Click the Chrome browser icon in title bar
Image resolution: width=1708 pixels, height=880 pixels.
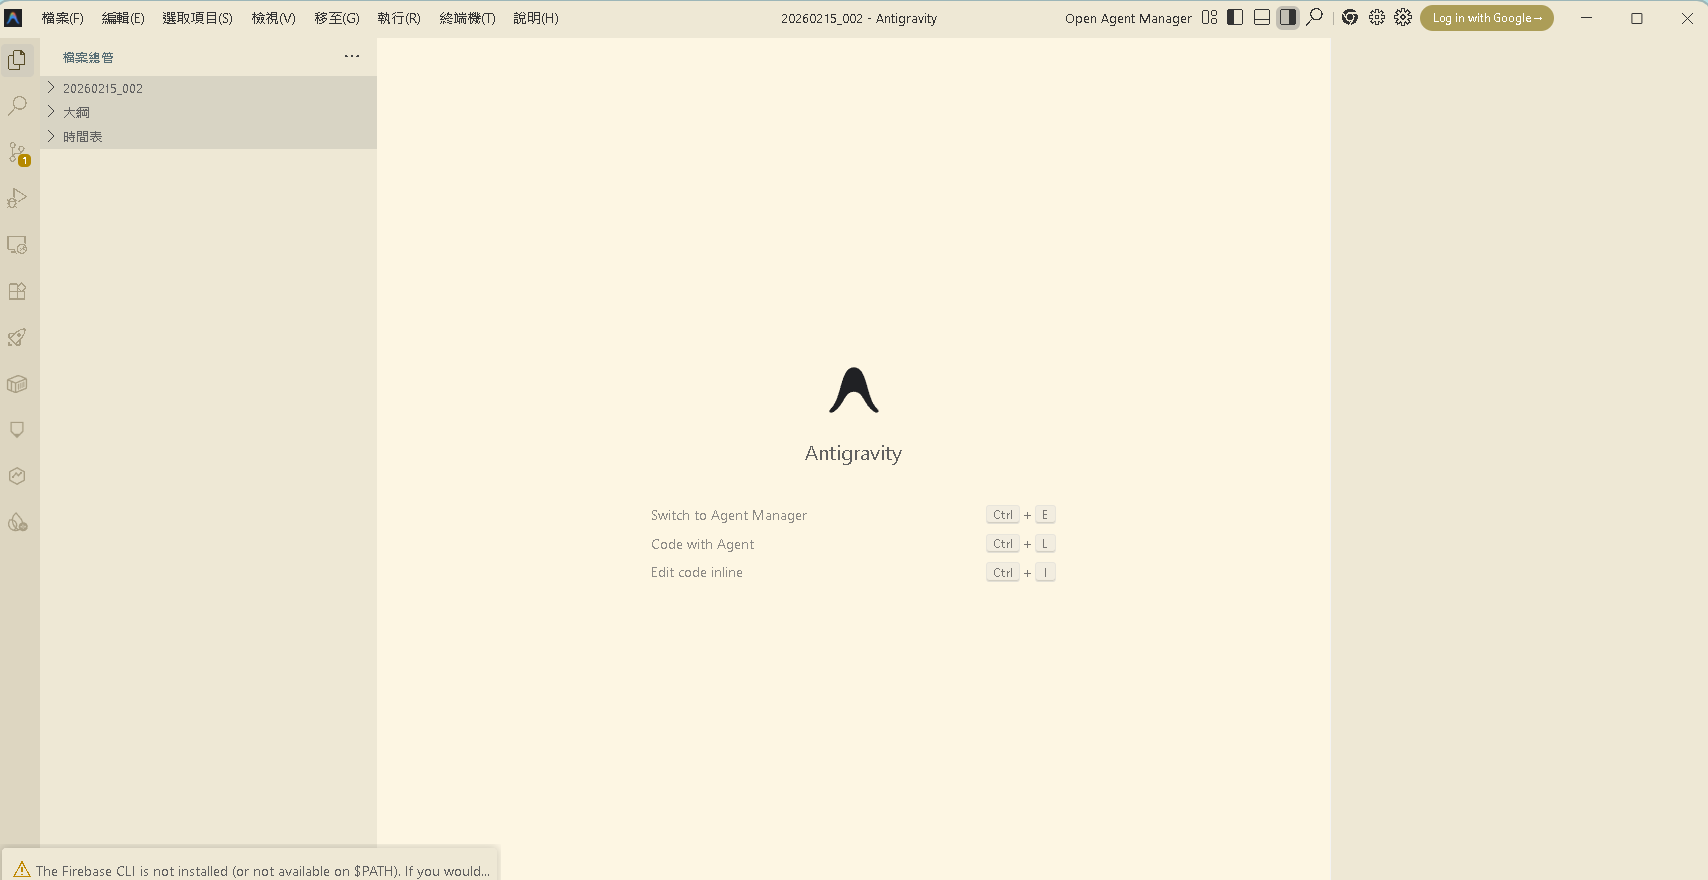pos(1350,17)
